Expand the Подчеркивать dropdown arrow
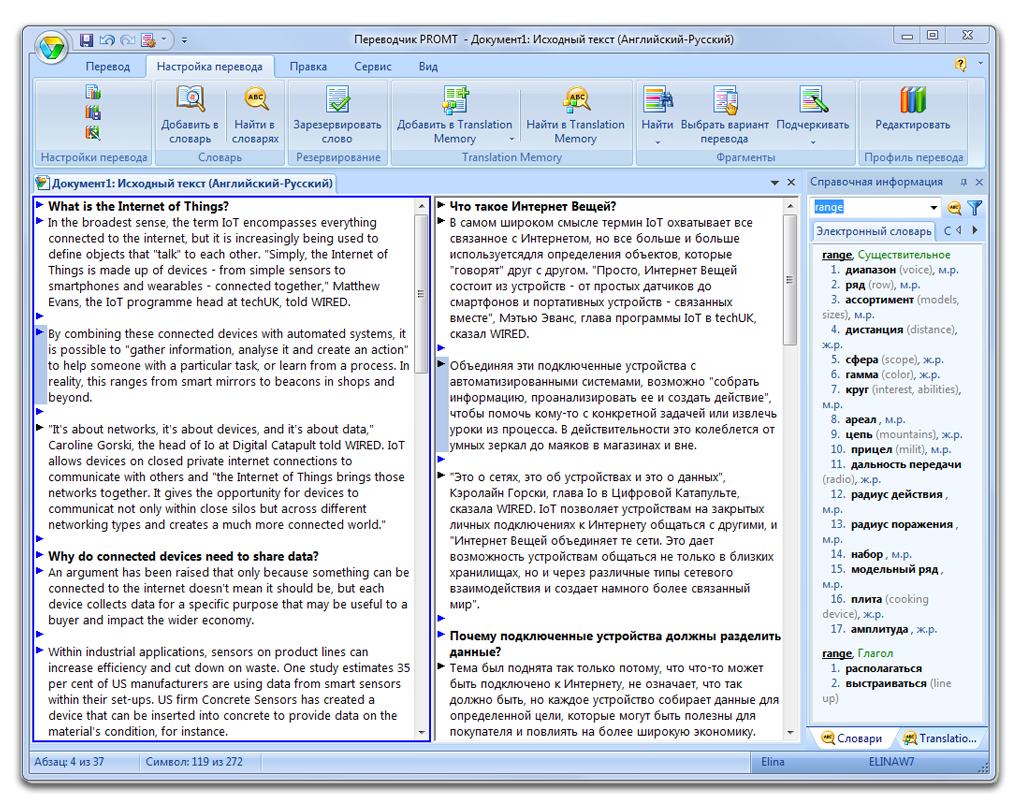Screen dimensions: 1013x794 tap(813, 142)
